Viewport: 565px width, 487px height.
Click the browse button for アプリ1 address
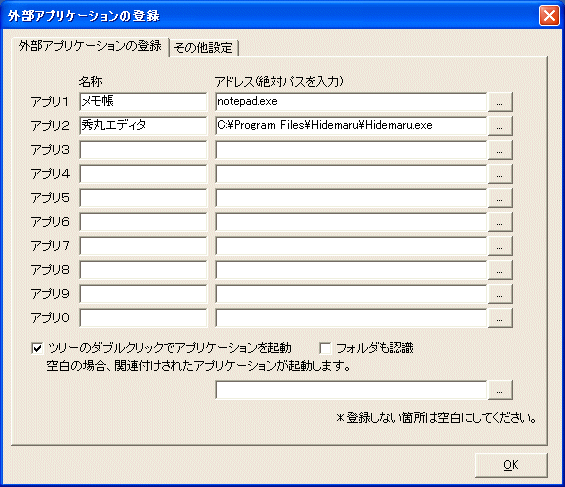(x=500, y=102)
